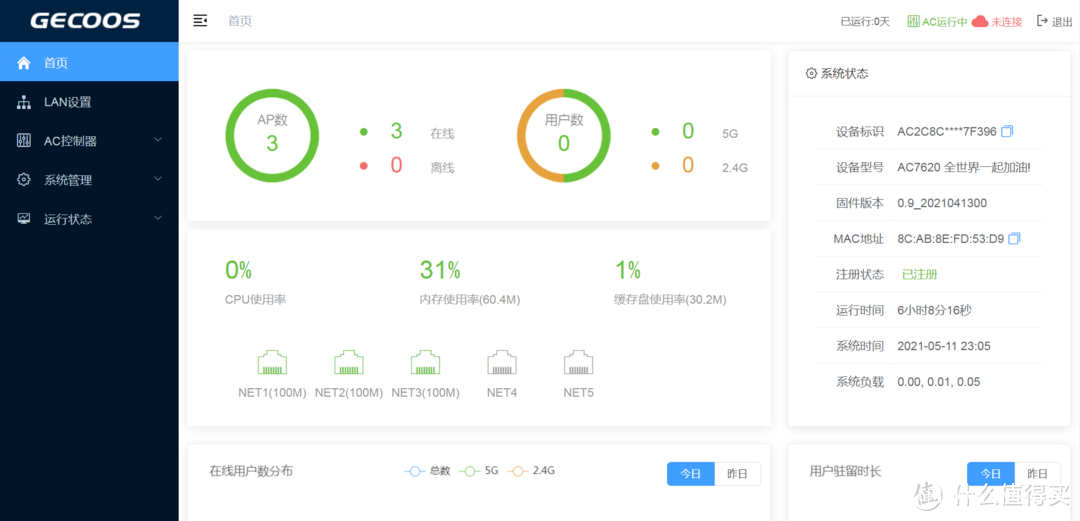Switch online users chart to 昨日
1080x521 pixels.
pyautogui.click(x=737, y=474)
